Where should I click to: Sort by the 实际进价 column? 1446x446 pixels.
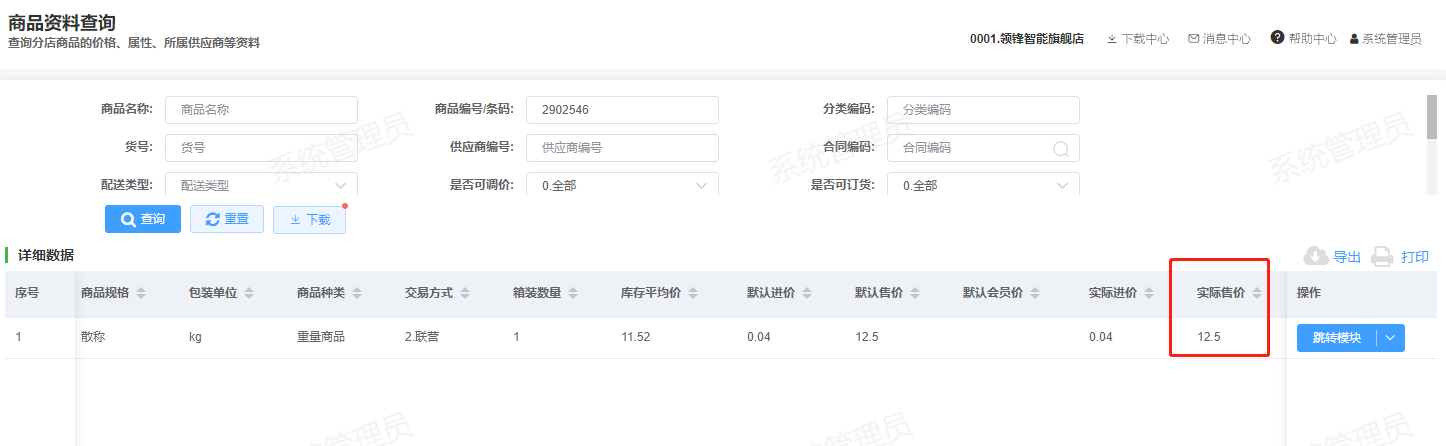coord(1149,293)
